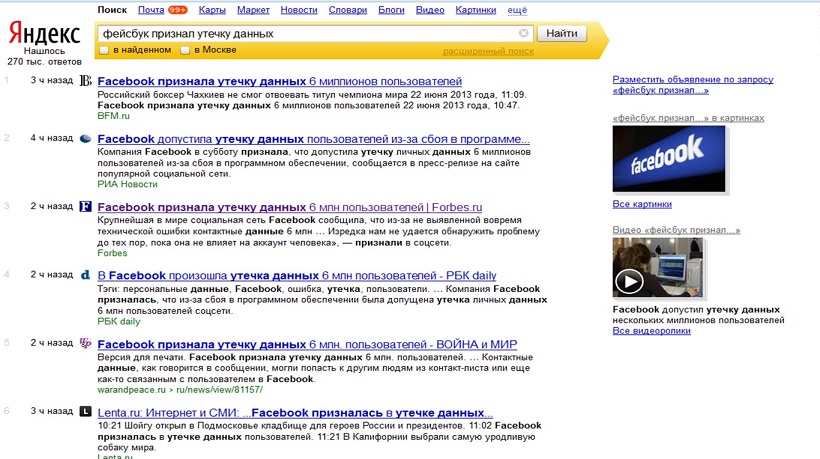Open the Картинки service
Screen dimensions: 820x459
tap(476, 10)
